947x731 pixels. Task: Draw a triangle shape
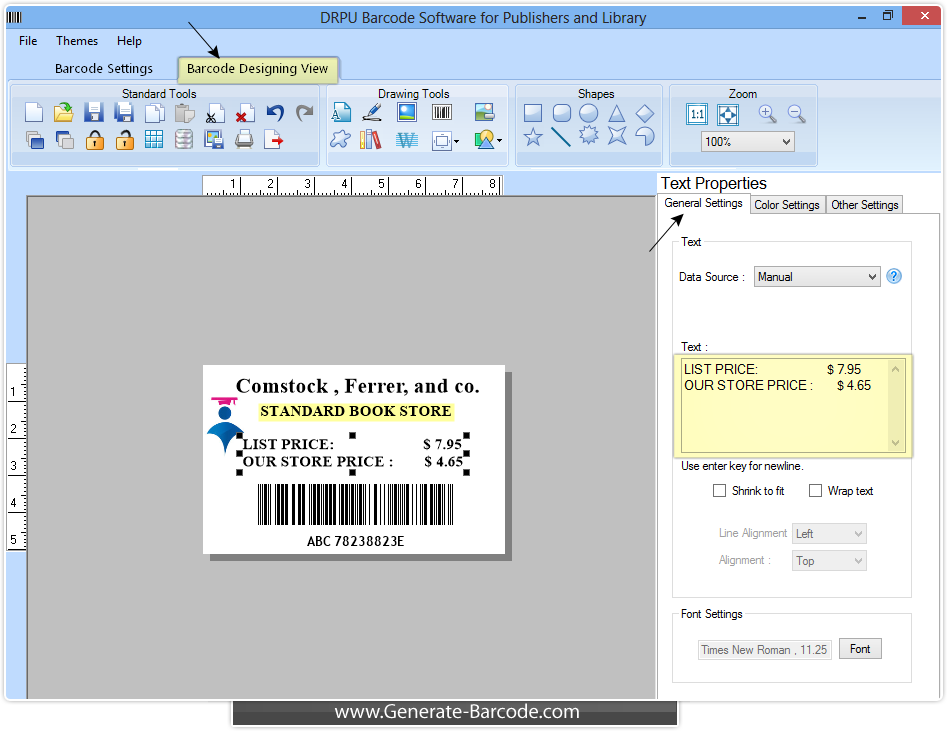coord(616,114)
